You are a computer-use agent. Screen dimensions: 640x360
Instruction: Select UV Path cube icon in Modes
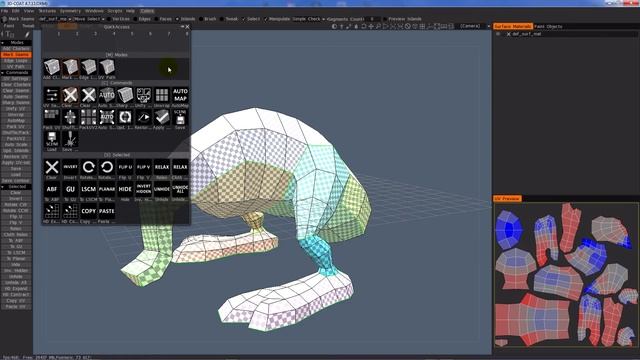[x=107, y=67]
